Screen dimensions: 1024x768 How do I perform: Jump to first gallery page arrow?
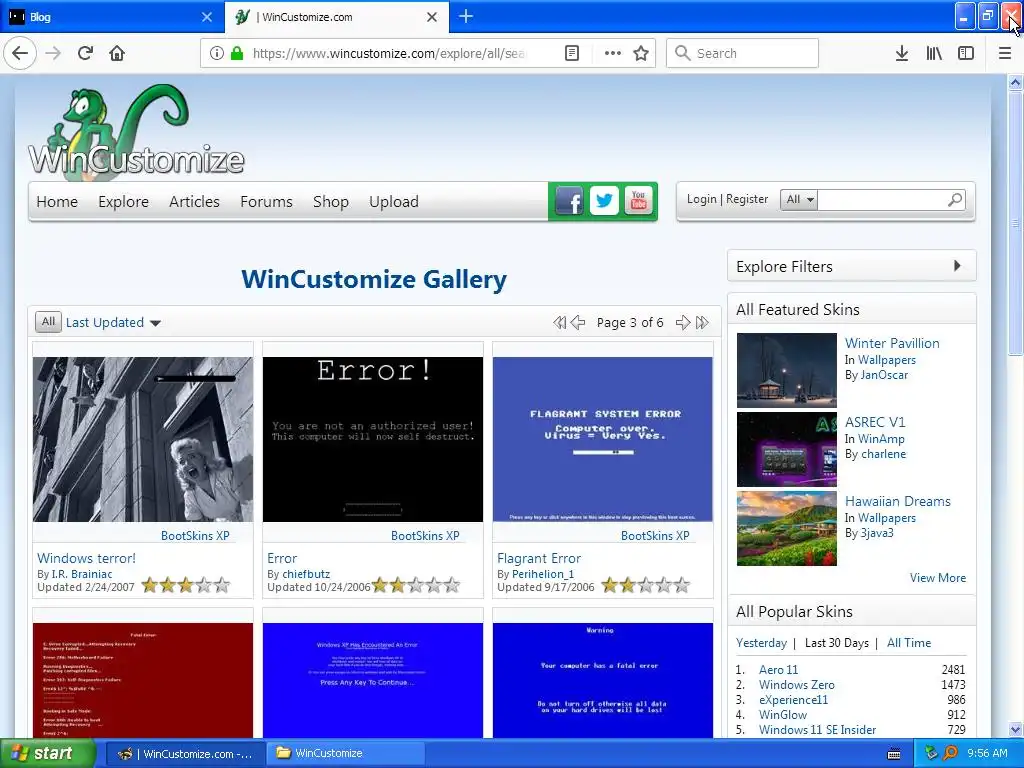click(x=560, y=323)
